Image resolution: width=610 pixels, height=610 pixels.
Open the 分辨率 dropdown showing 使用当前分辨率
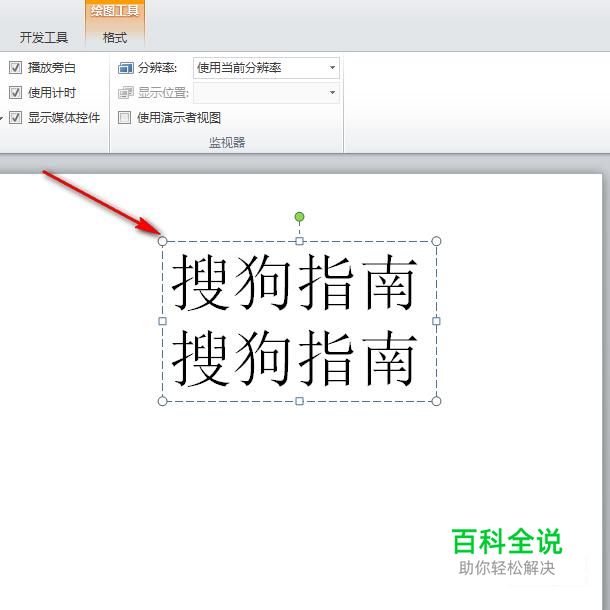point(266,68)
